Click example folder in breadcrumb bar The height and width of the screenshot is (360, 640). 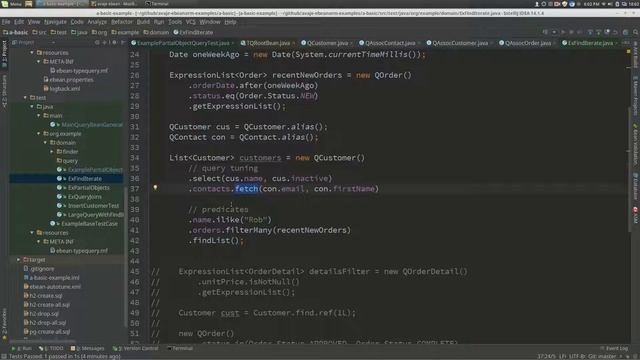[x=125, y=32]
